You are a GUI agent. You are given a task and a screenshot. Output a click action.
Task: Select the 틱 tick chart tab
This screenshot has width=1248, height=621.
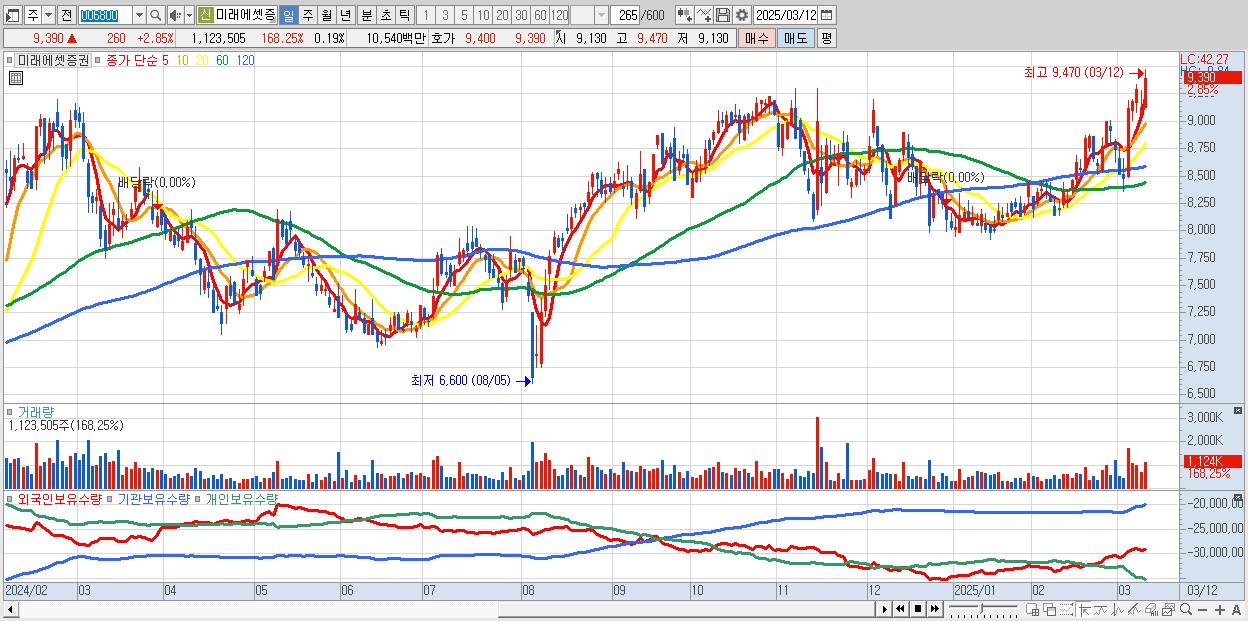[x=403, y=15]
